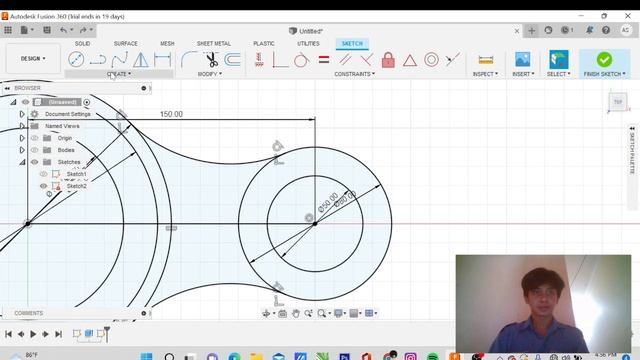
Task: Apply Concentric constraint
Action: click(431, 60)
